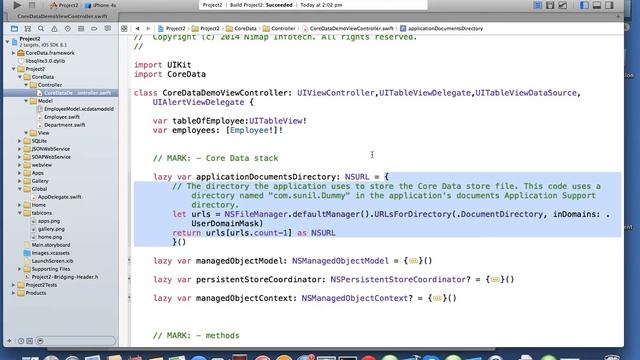The width and height of the screenshot is (640, 360).
Task: Expand CoreData.framework in navigator
Action: (x=13, y=53)
